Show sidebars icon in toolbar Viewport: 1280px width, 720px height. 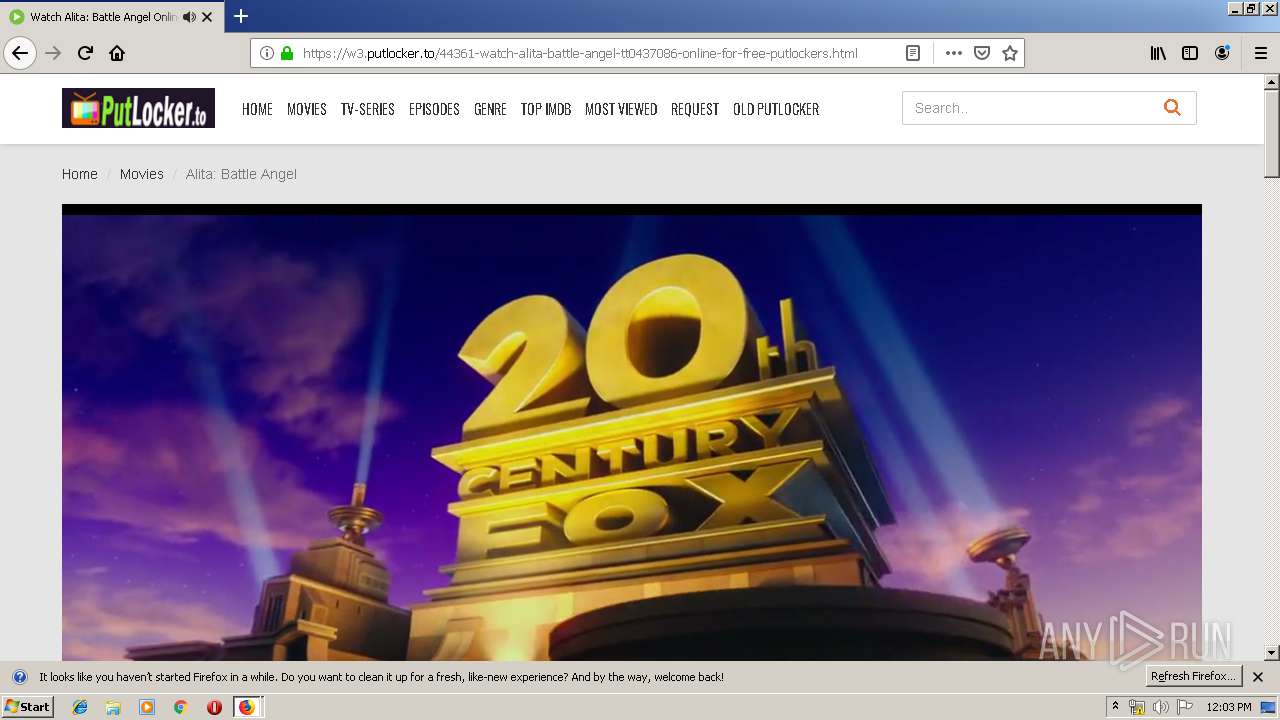point(1190,53)
